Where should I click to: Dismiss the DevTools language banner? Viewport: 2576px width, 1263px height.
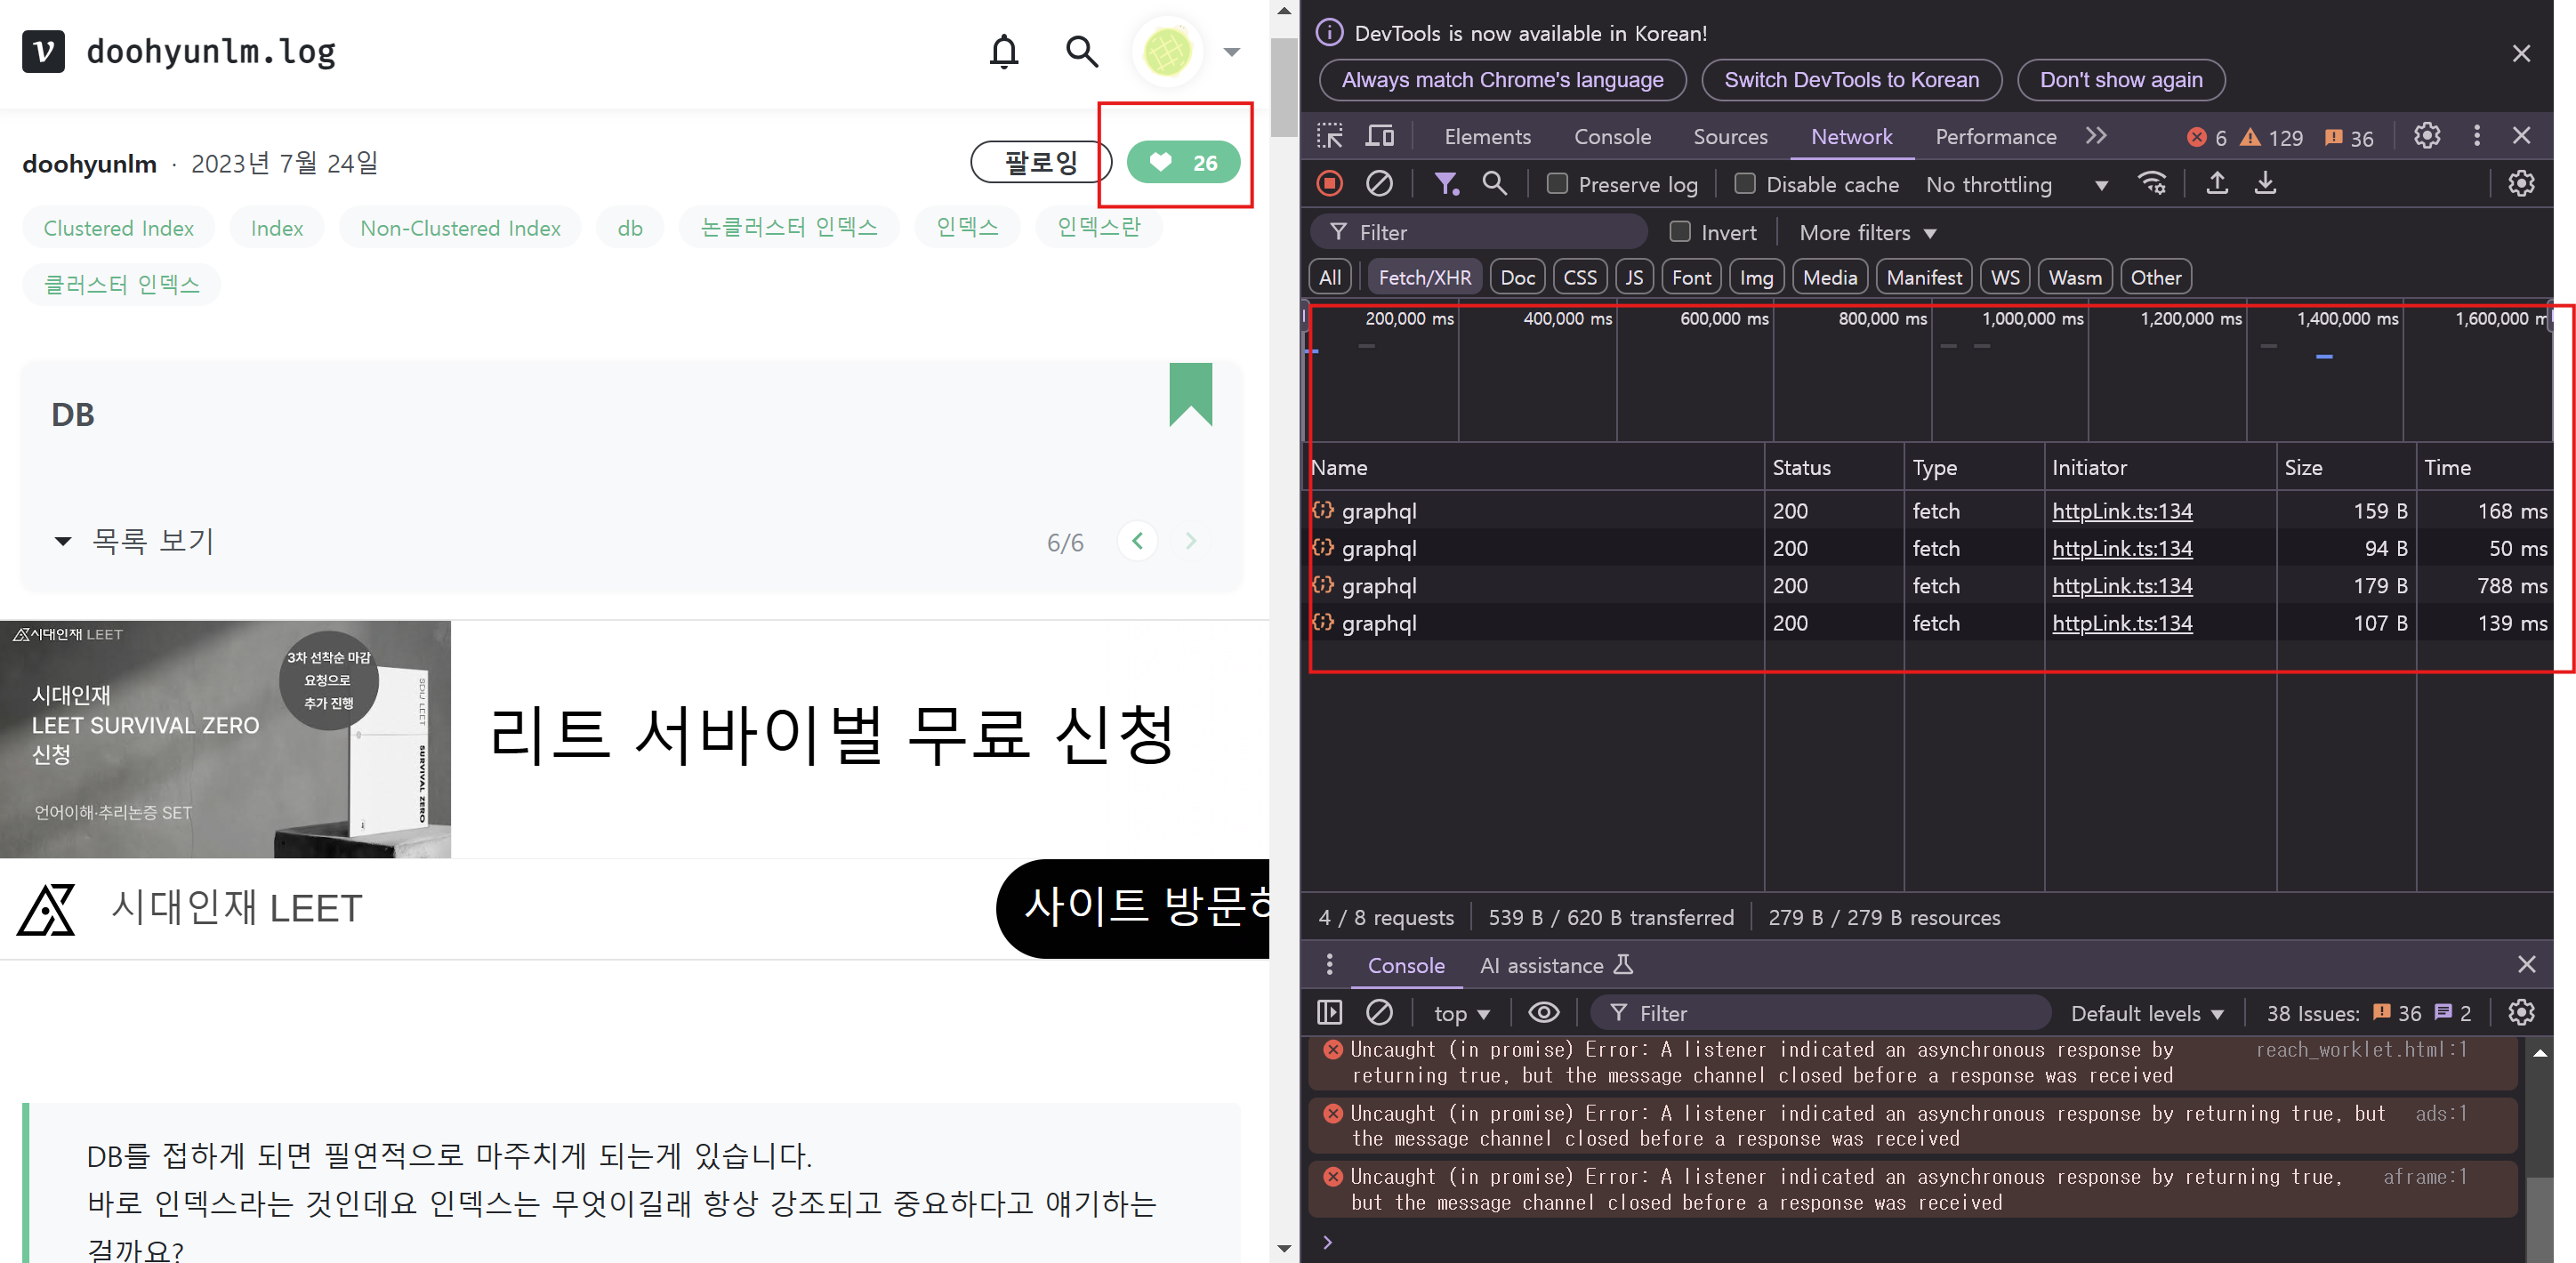click(x=2521, y=53)
